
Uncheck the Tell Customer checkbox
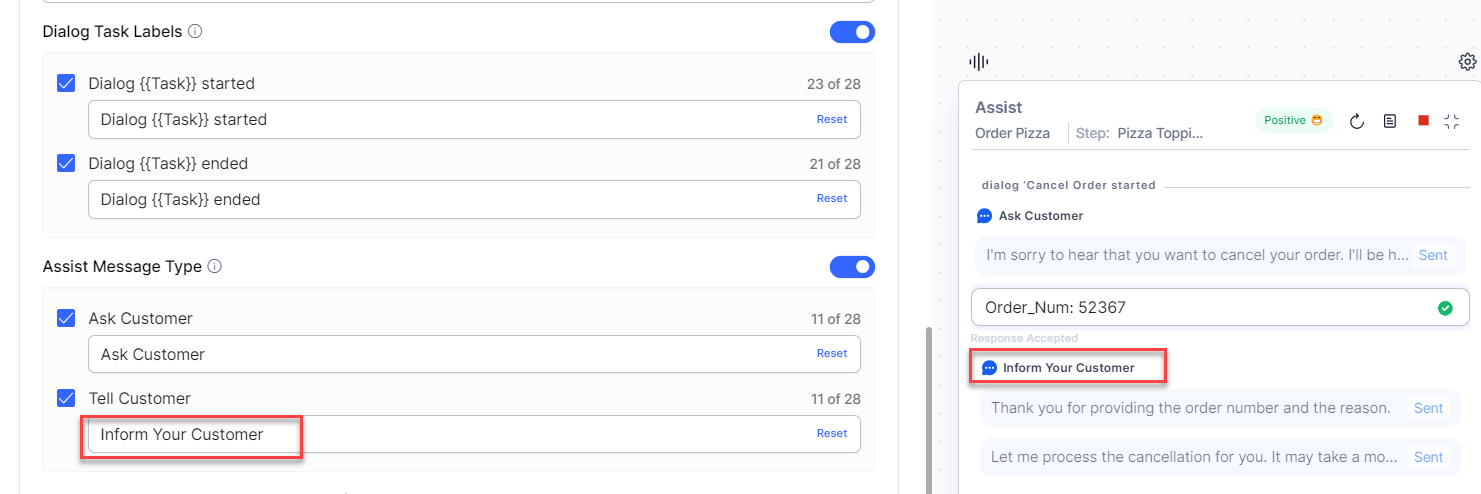67,398
